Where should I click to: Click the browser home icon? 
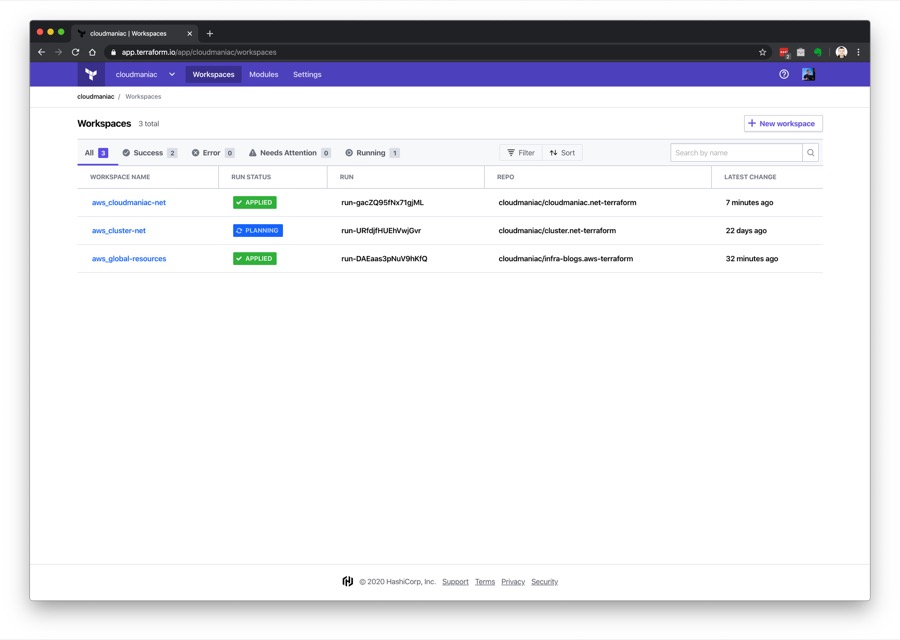(x=92, y=52)
